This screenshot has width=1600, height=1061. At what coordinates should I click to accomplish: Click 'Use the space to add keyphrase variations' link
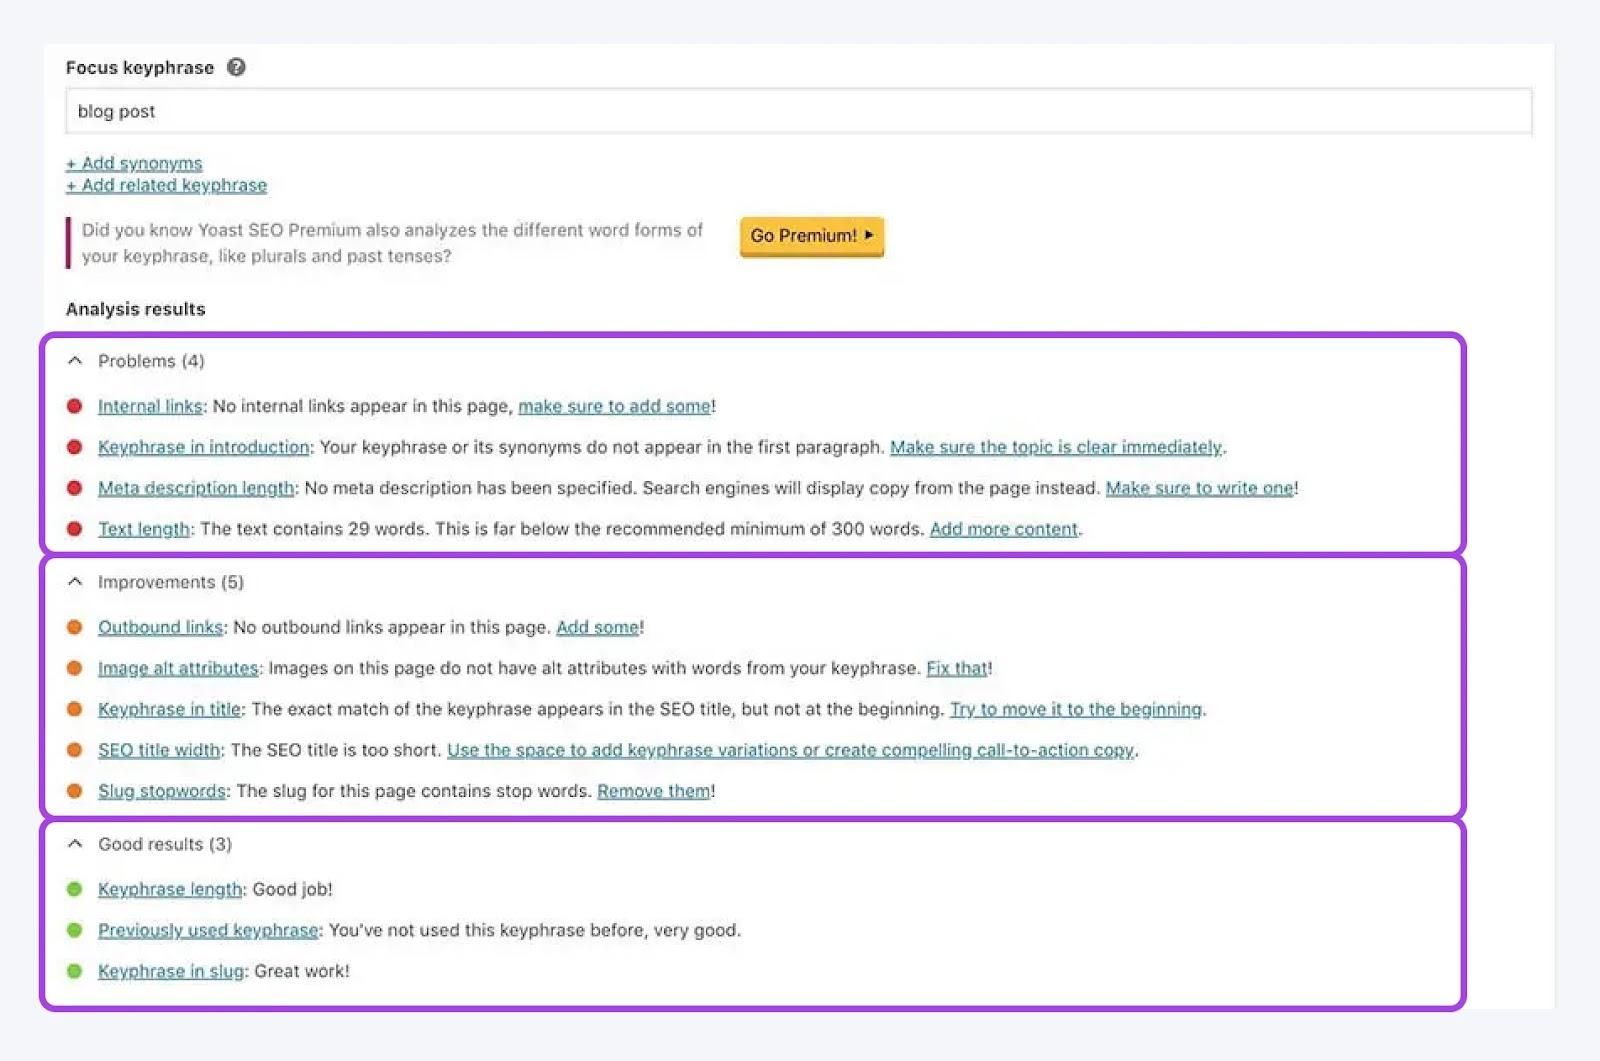point(790,750)
